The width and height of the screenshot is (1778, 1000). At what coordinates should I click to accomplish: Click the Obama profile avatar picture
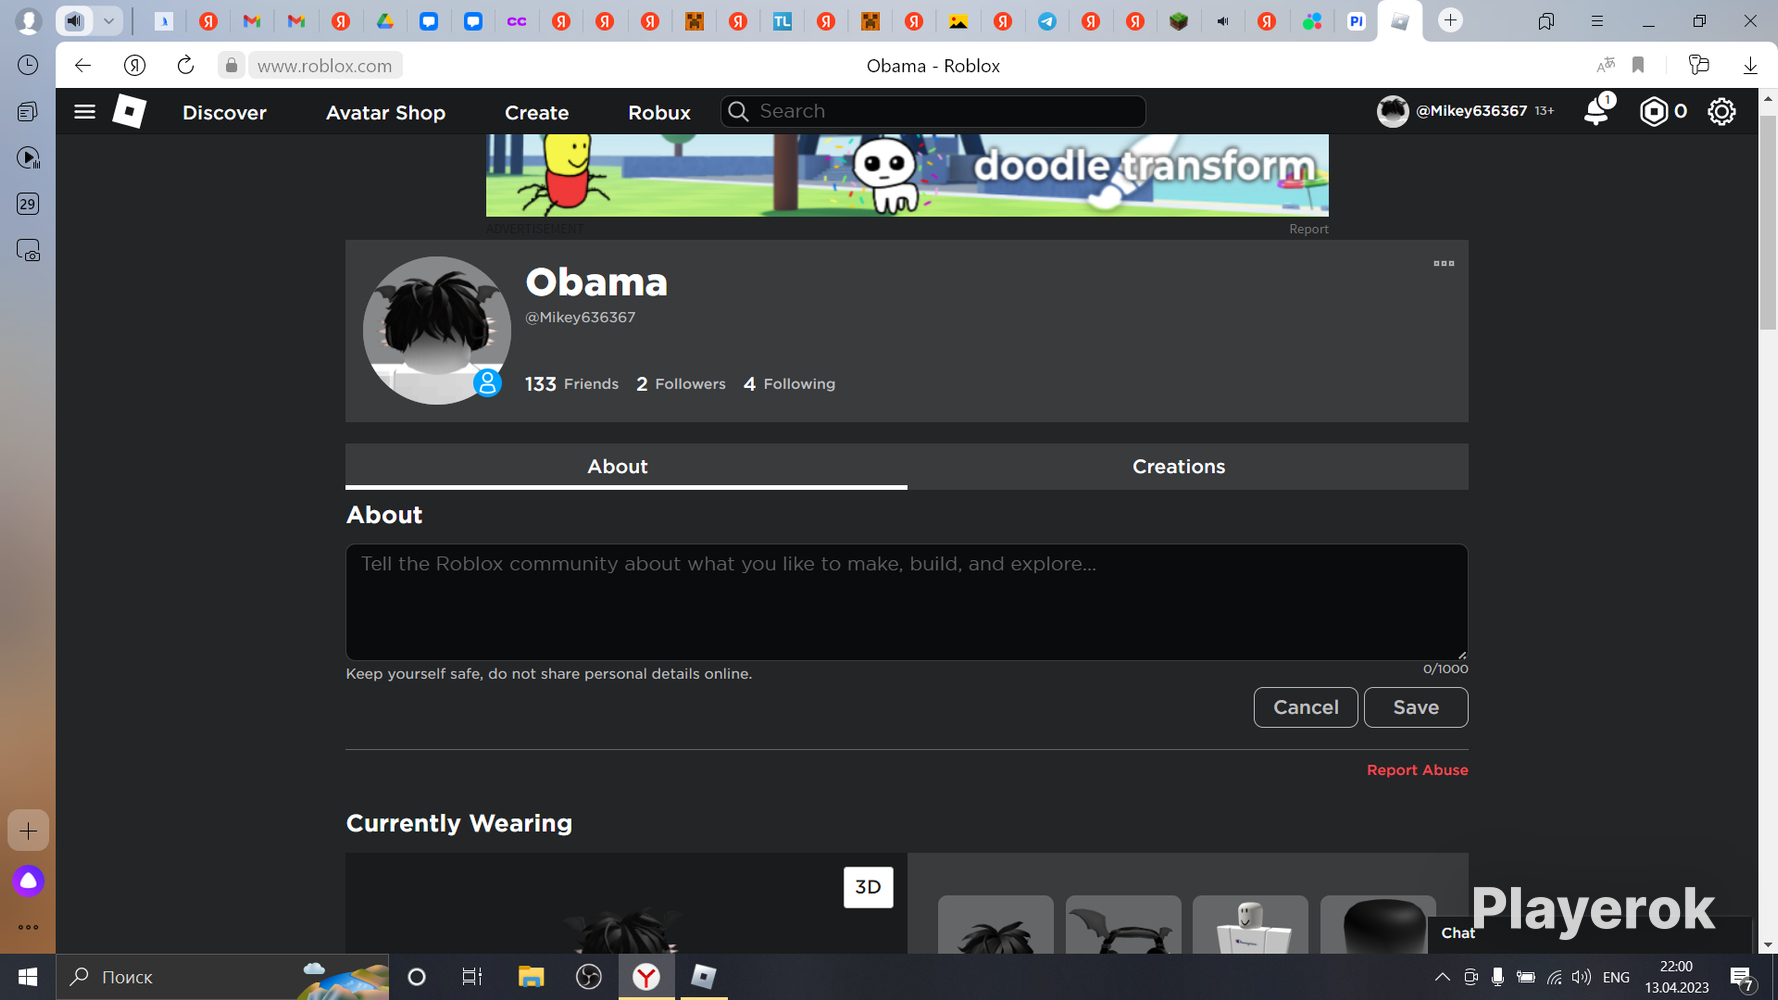coord(437,331)
